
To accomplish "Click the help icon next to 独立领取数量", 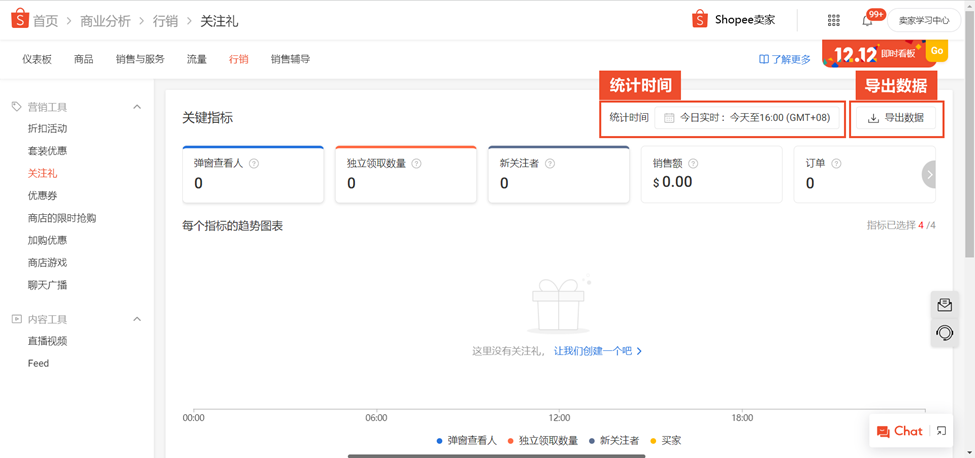I will click(x=416, y=163).
